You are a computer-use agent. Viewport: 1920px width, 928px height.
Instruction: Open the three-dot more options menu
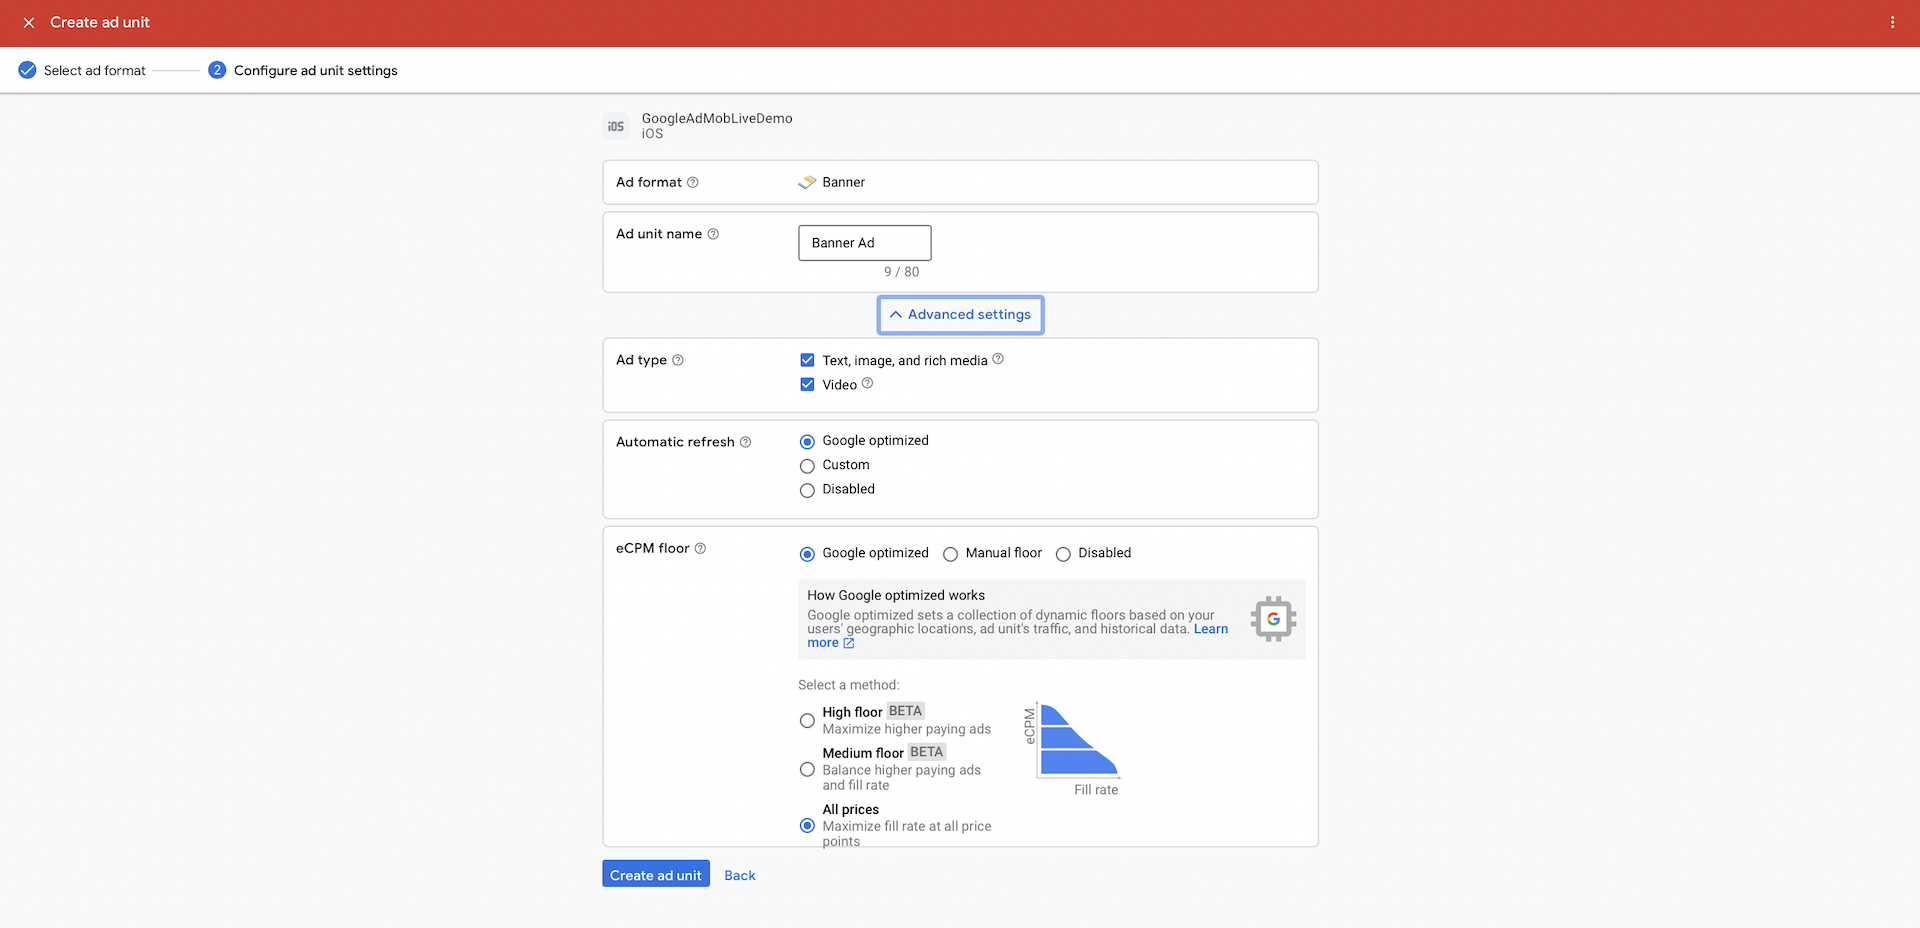[1892, 22]
